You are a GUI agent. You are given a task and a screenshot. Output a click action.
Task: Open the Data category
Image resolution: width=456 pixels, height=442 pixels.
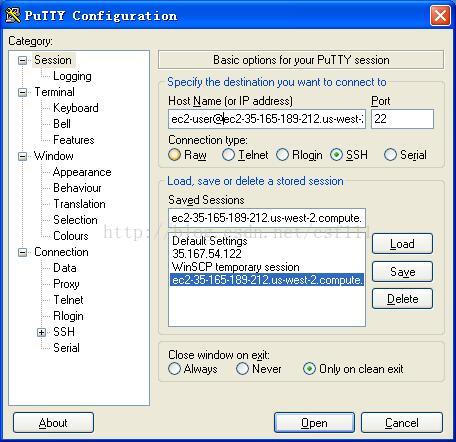tap(65, 268)
